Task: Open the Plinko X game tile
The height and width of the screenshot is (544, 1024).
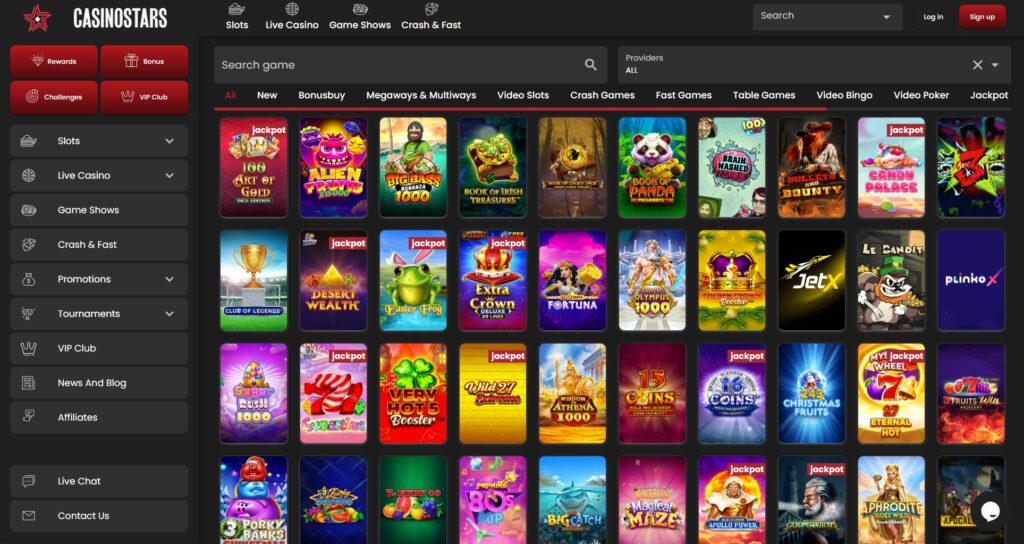Action: [970, 280]
